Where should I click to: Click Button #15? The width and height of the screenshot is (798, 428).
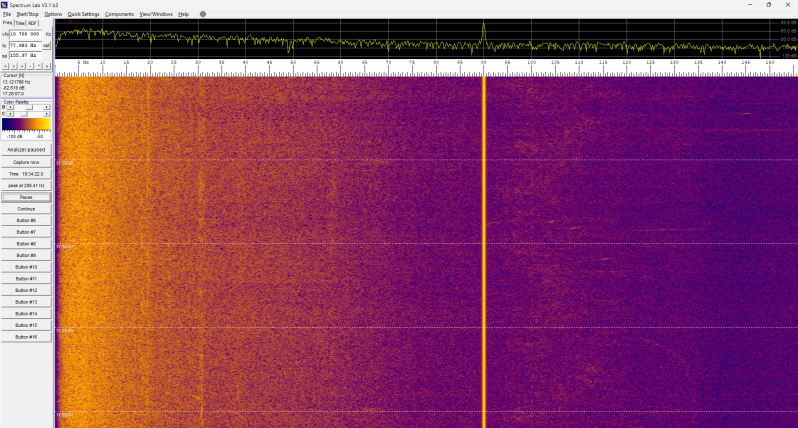tap(26, 325)
